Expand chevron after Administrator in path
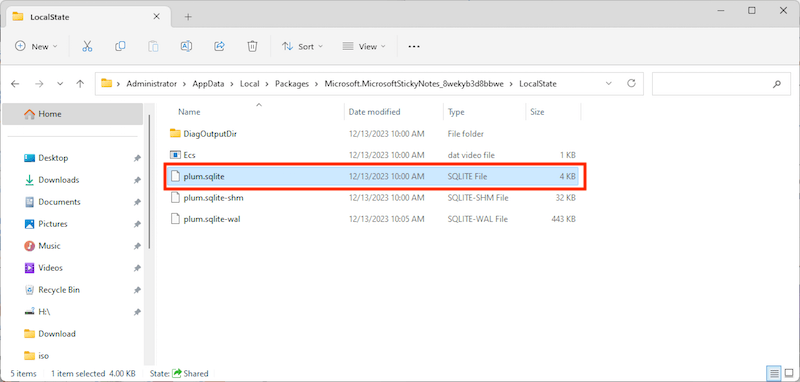This screenshot has height=382, width=800. tap(184, 84)
